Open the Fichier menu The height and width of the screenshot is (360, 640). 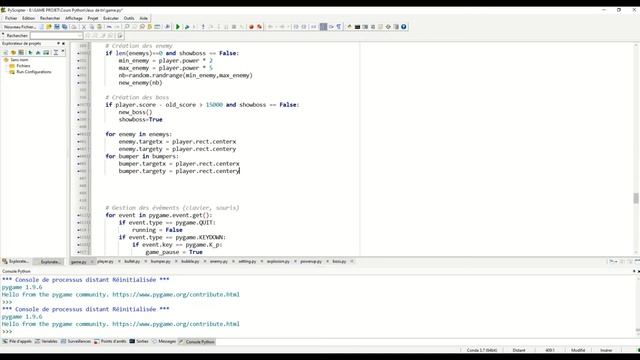point(11,18)
